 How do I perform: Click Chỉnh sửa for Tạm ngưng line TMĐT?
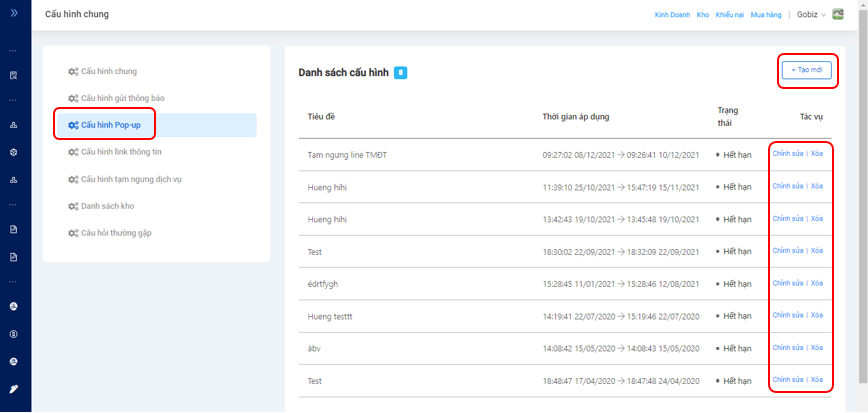click(787, 154)
